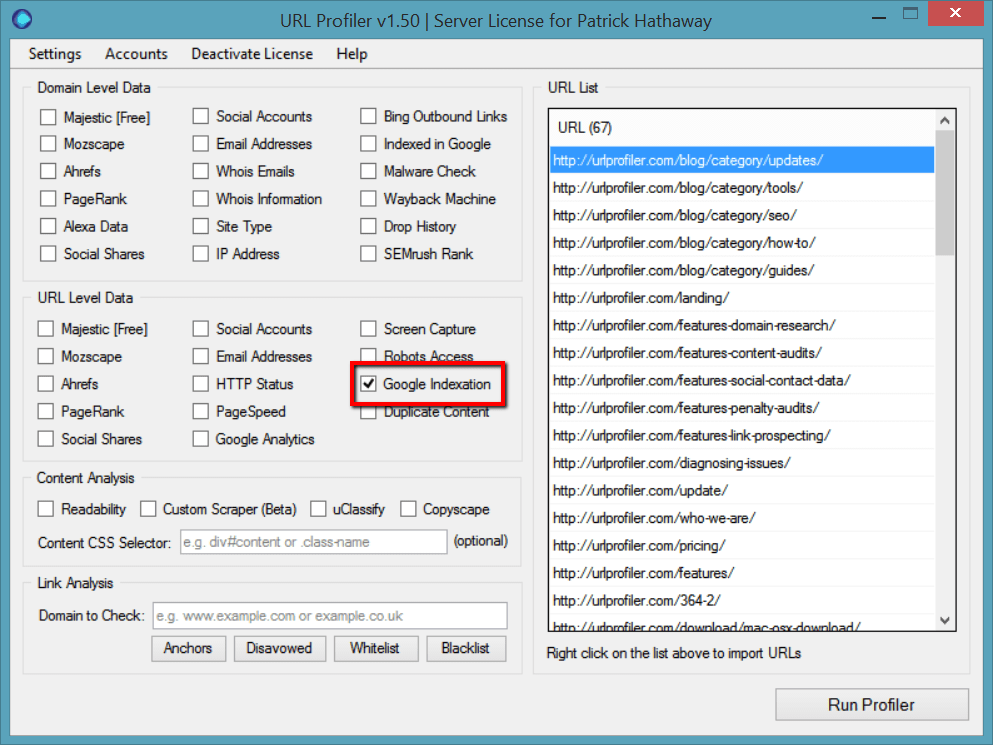993x745 pixels.
Task: Check URL Level Ahrefs box
Action: [x=46, y=384]
